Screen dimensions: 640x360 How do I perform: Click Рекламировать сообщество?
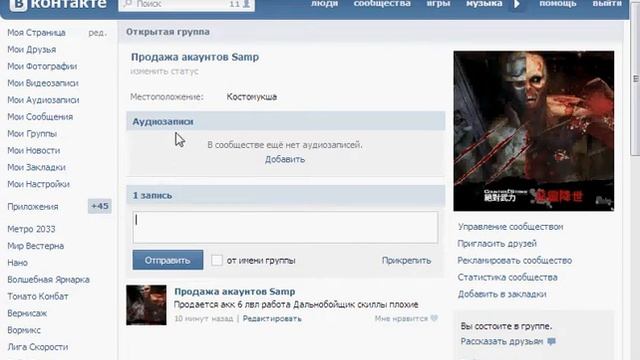[x=514, y=260]
